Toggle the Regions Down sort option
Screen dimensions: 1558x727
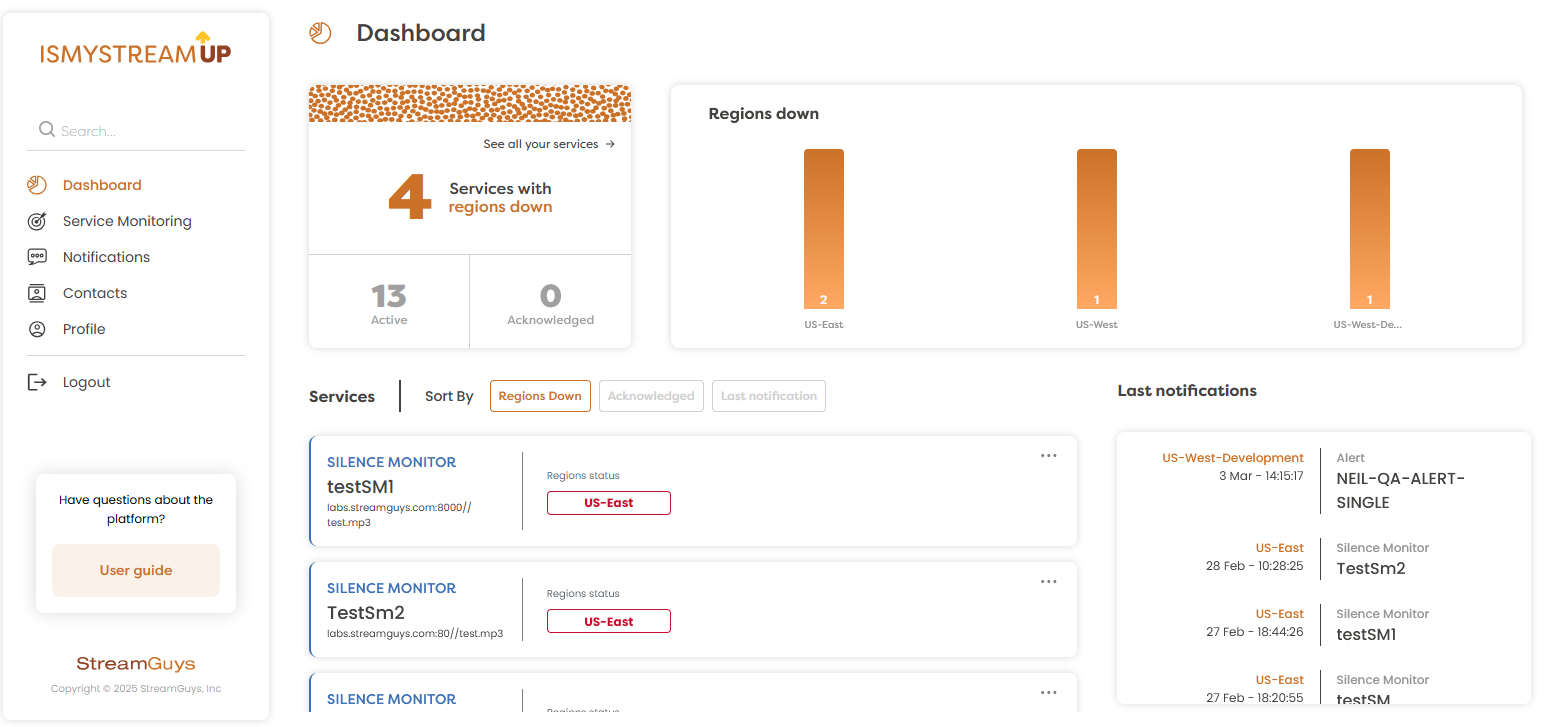(540, 396)
